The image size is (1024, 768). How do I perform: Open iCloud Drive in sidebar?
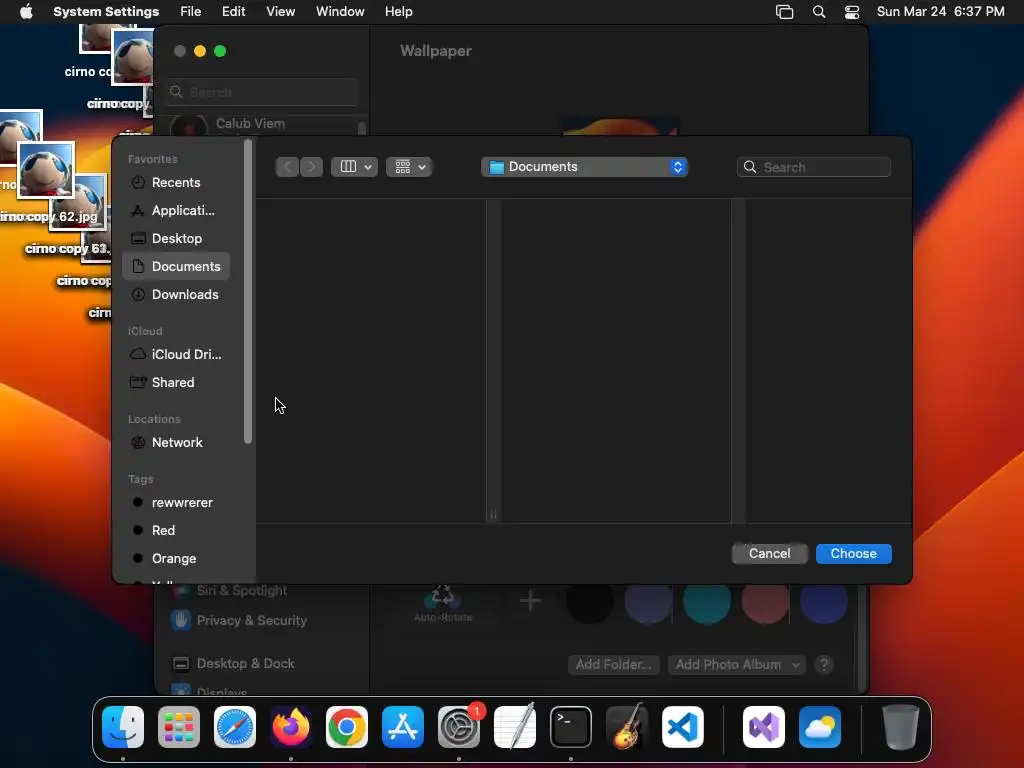pos(176,355)
